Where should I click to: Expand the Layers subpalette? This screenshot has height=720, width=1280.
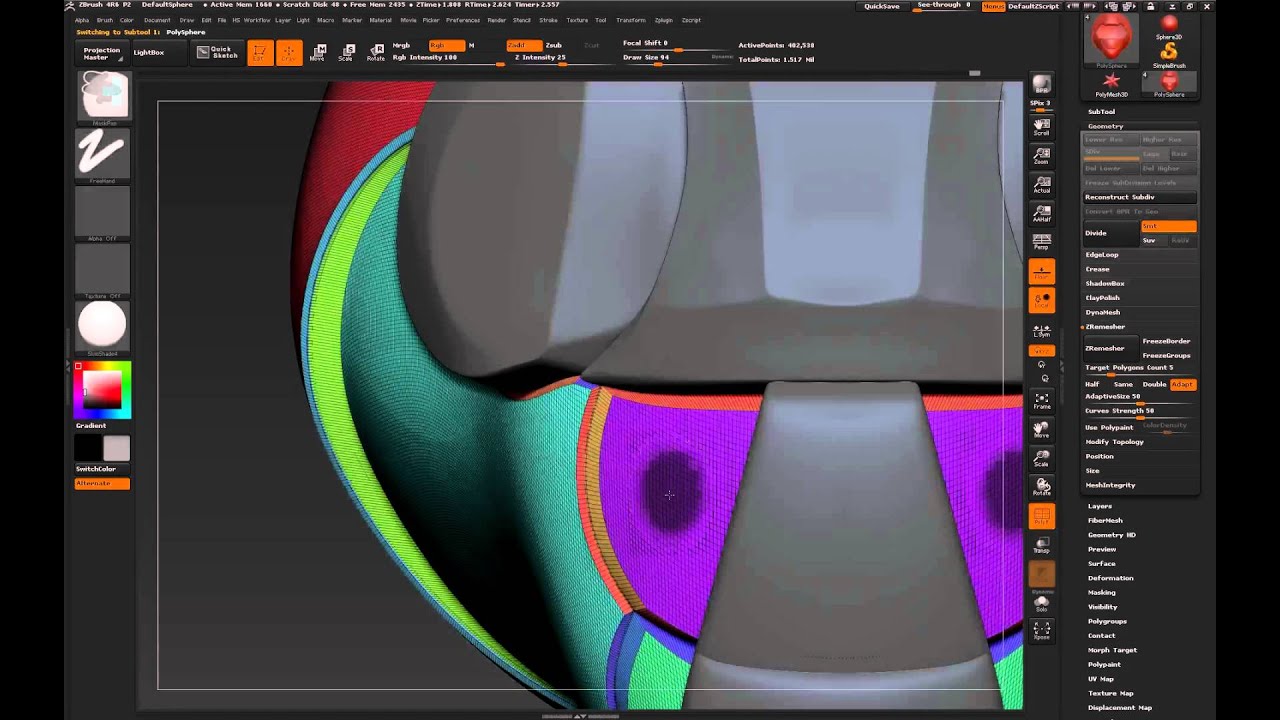1100,506
